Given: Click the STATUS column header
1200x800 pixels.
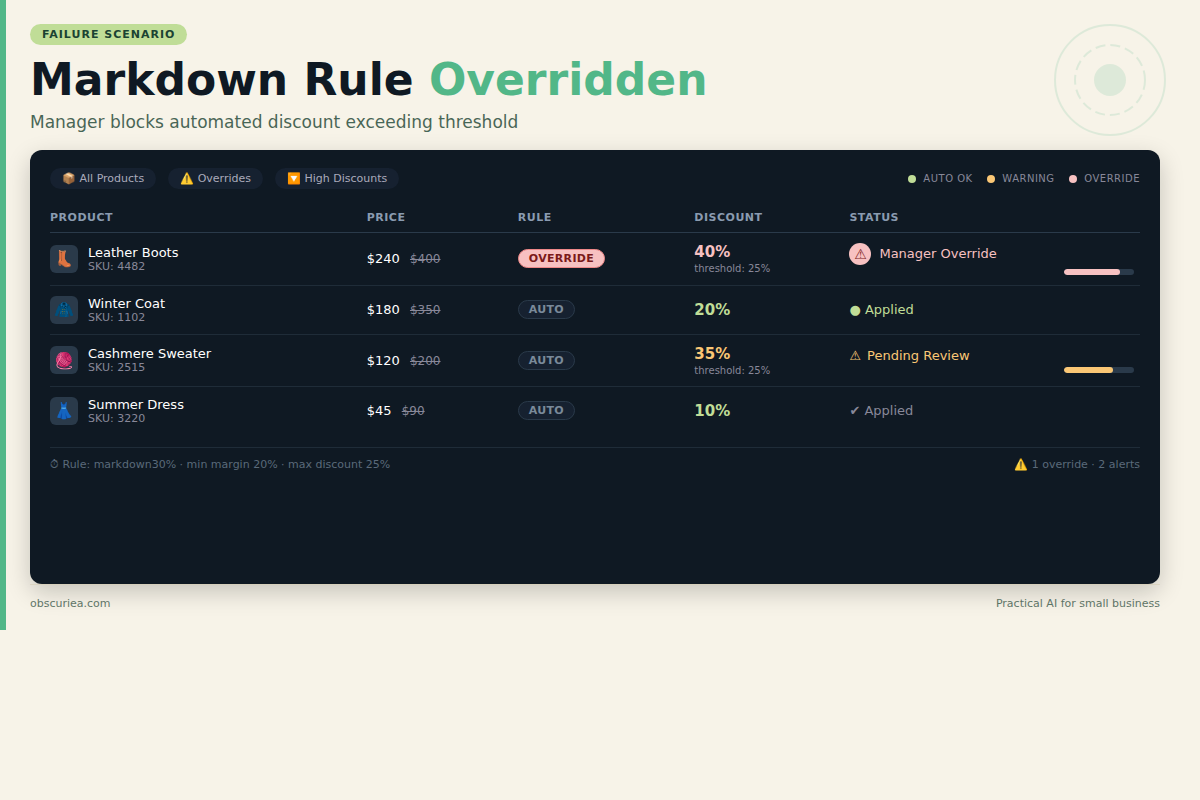Looking at the screenshot, I should [x=874, y=217].
